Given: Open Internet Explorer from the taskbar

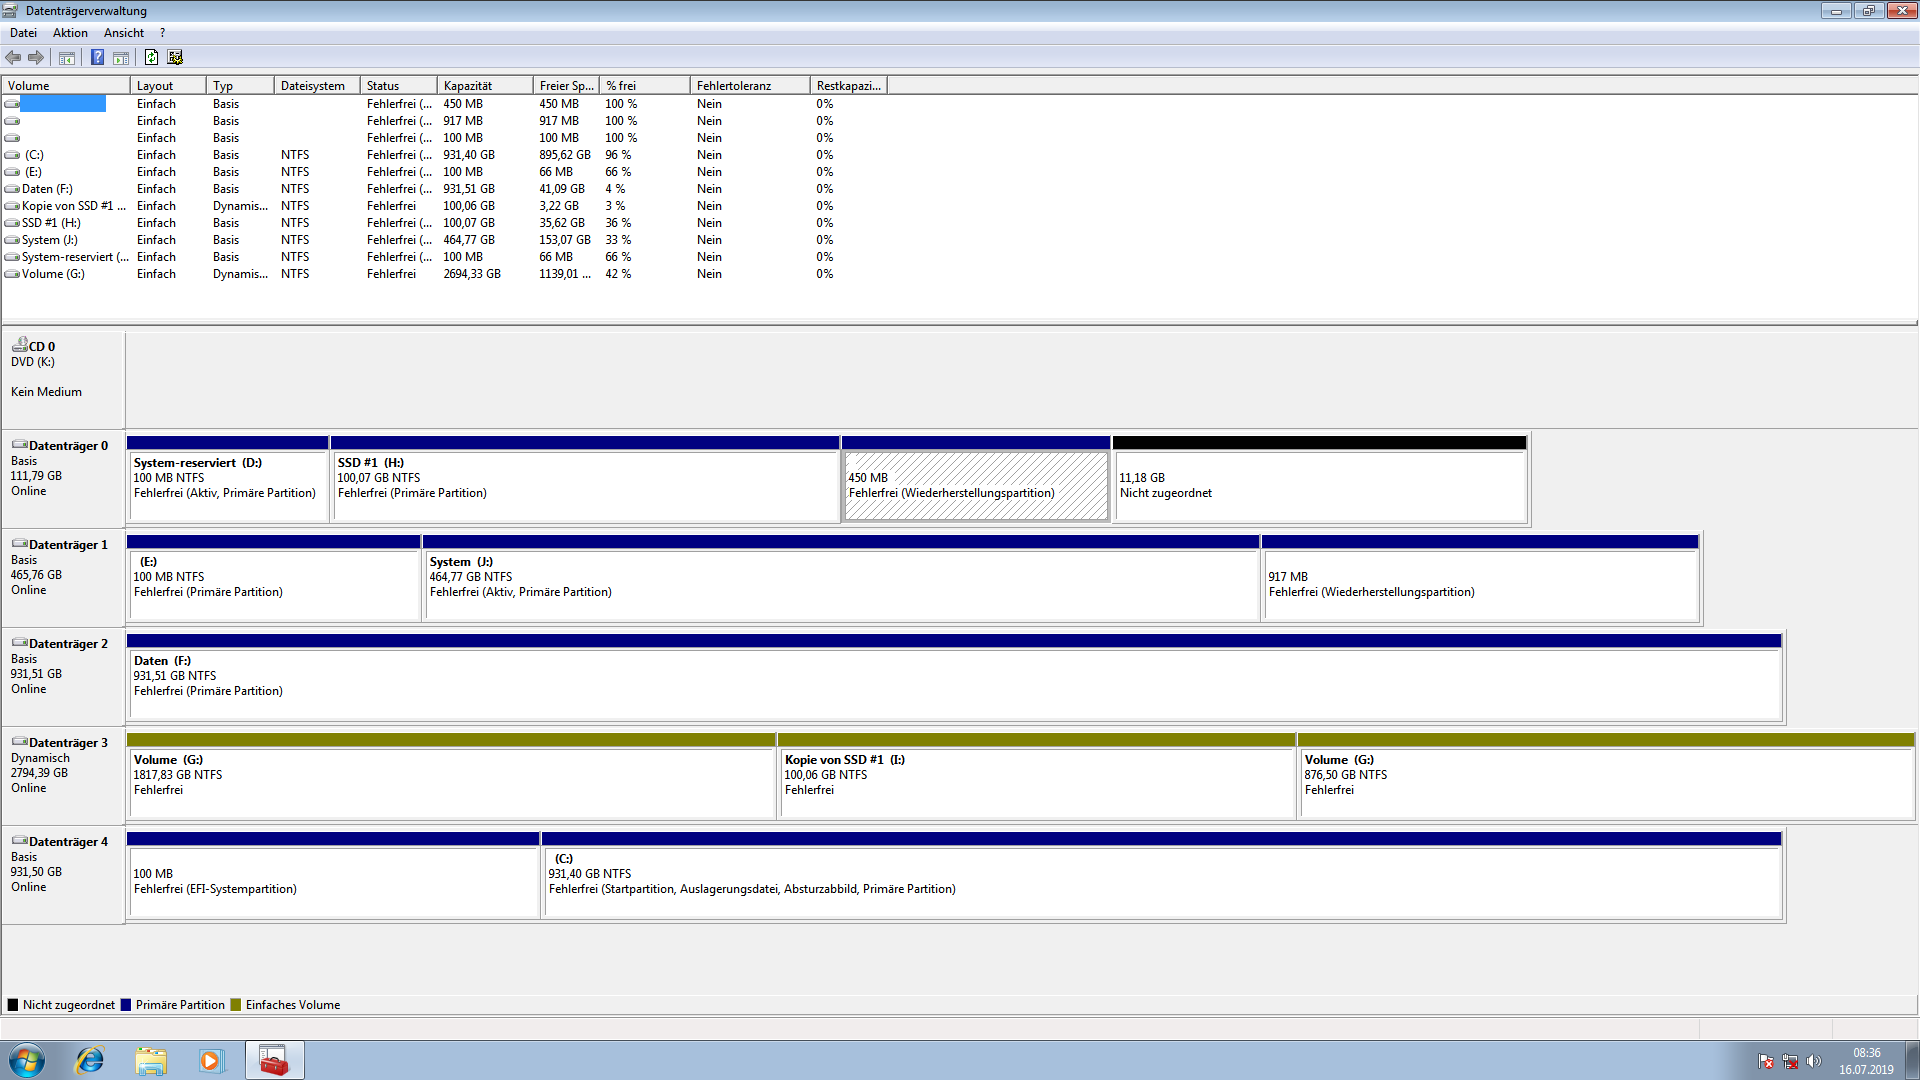Looking at the screenshot, I should coord(90,1060).
